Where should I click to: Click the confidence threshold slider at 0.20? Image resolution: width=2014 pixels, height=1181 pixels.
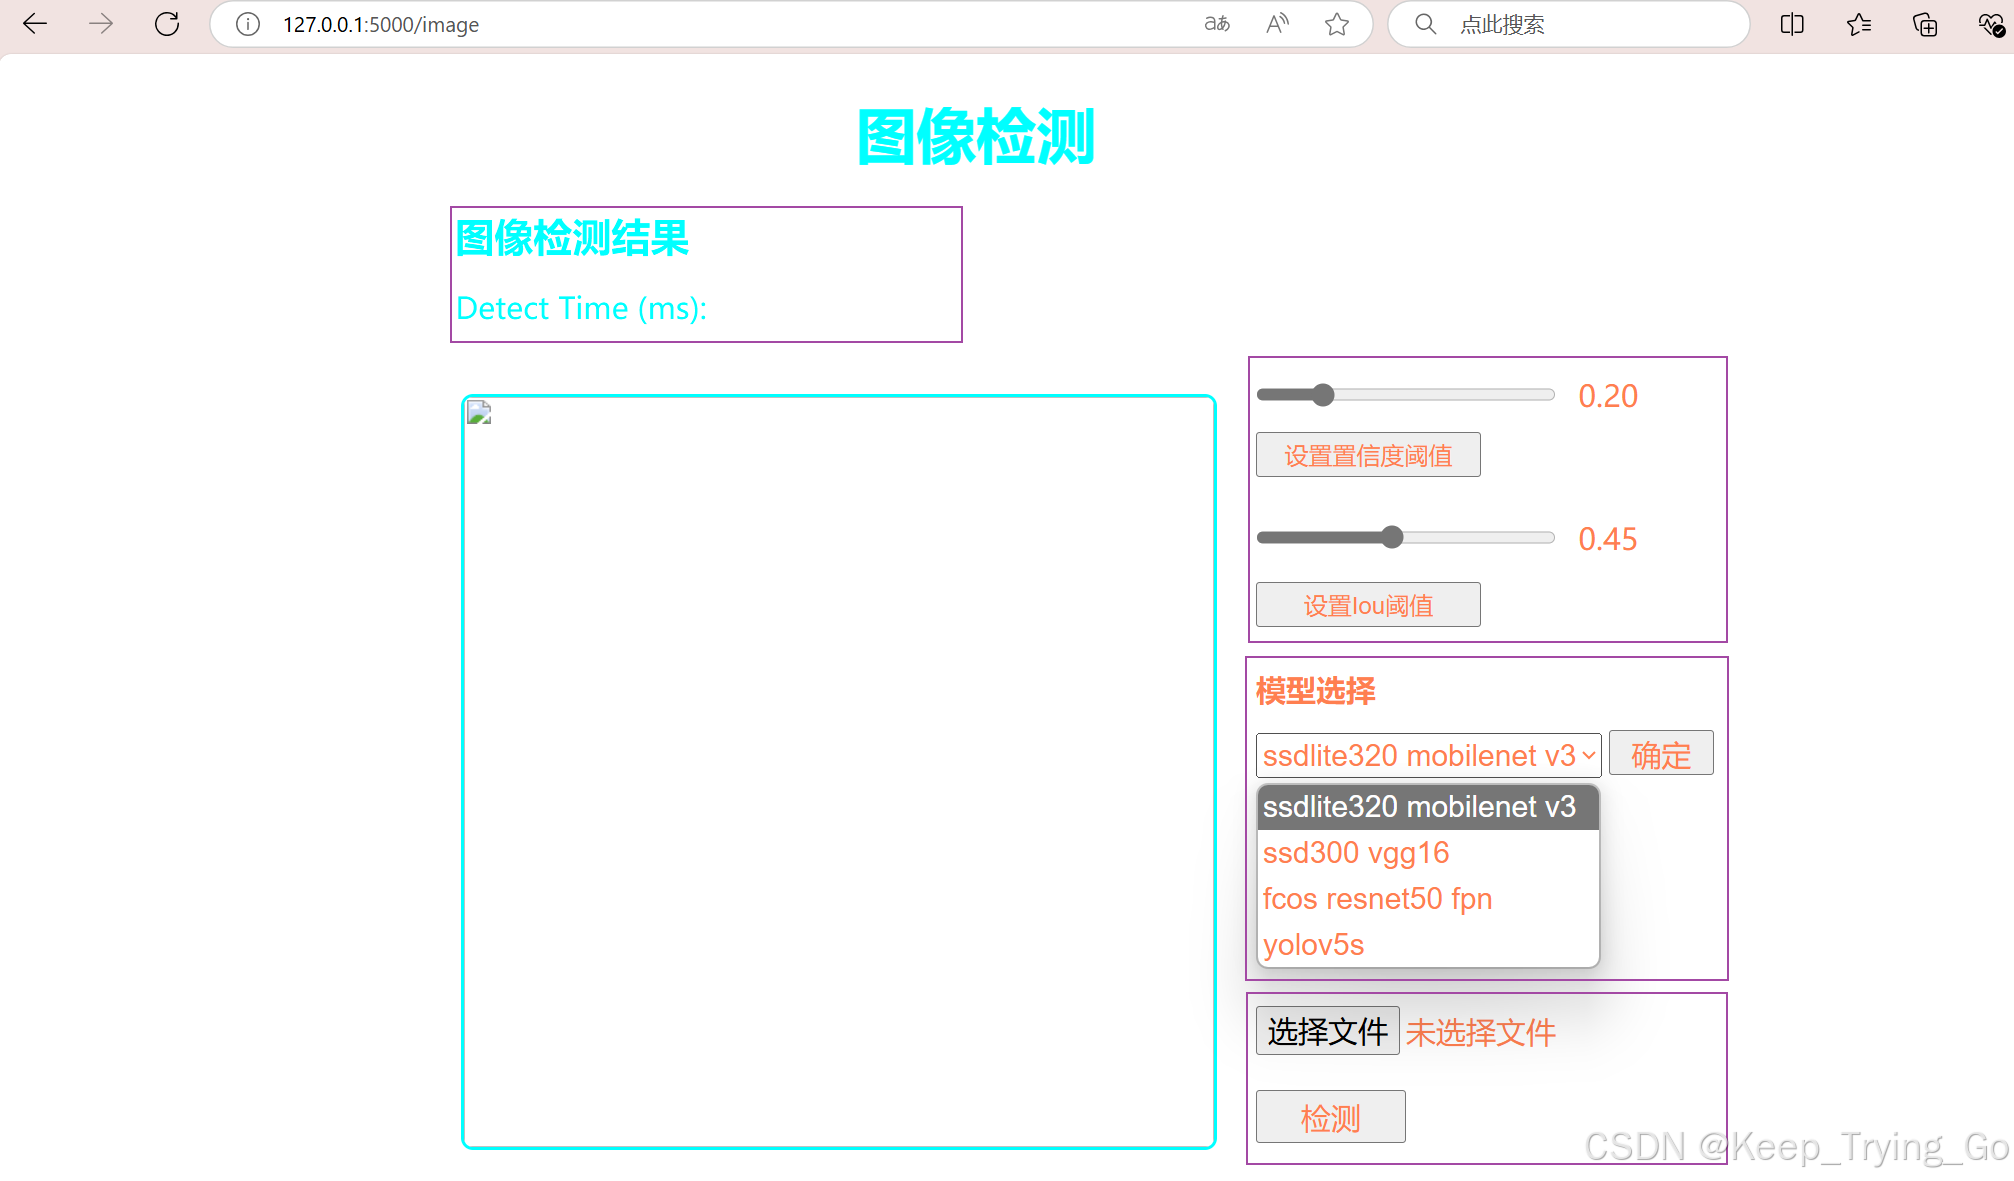1323,395
